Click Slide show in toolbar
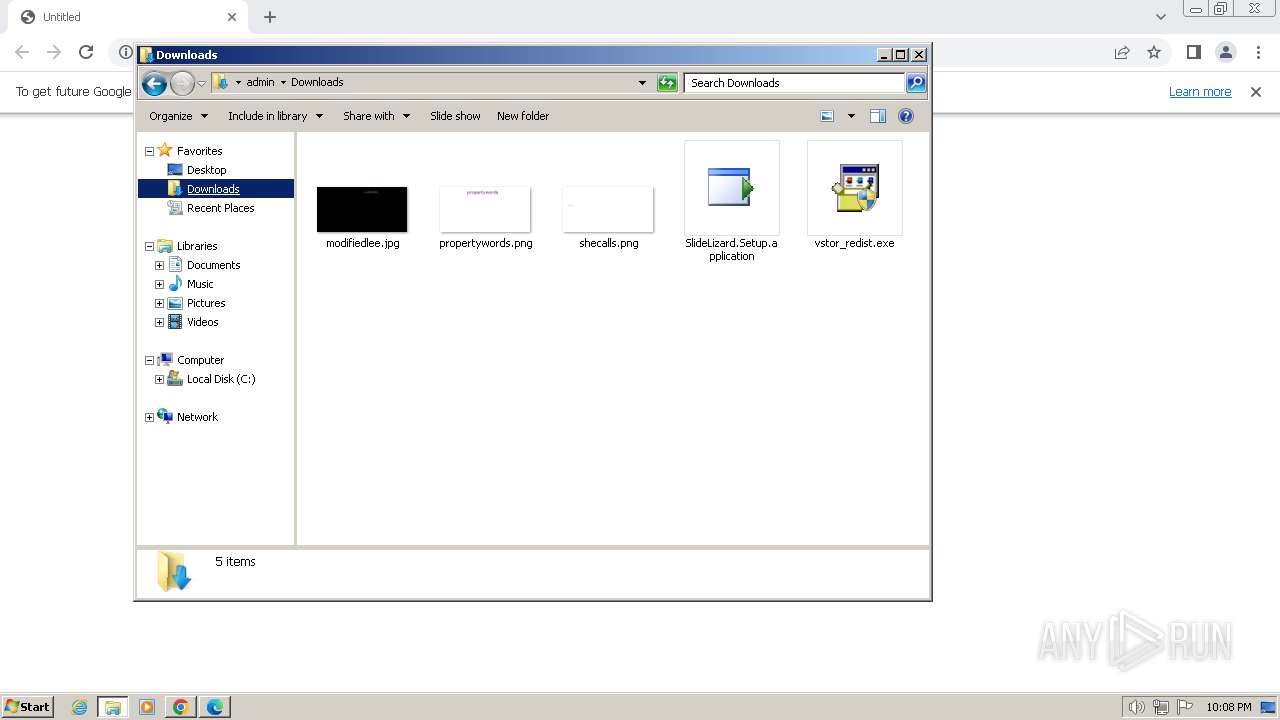 point(455,116)
